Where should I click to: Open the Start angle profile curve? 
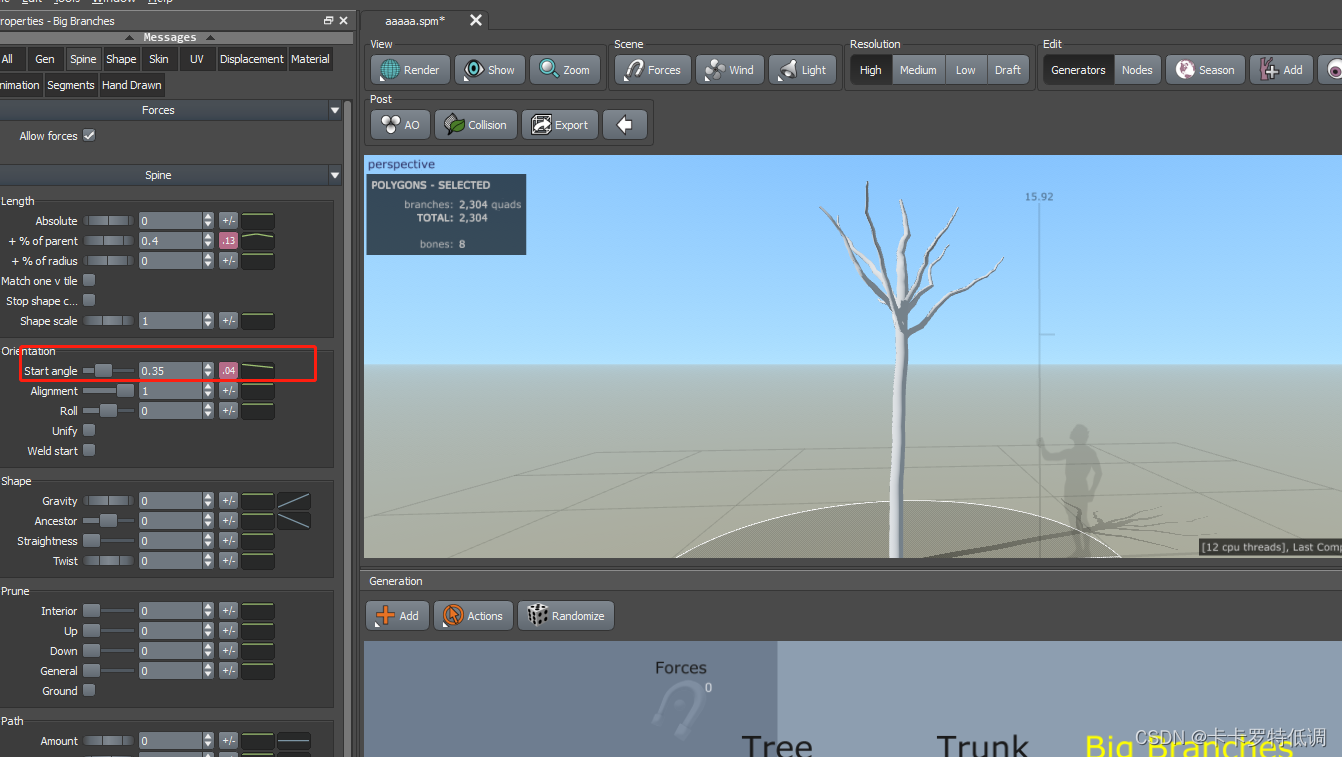[258, 371]
